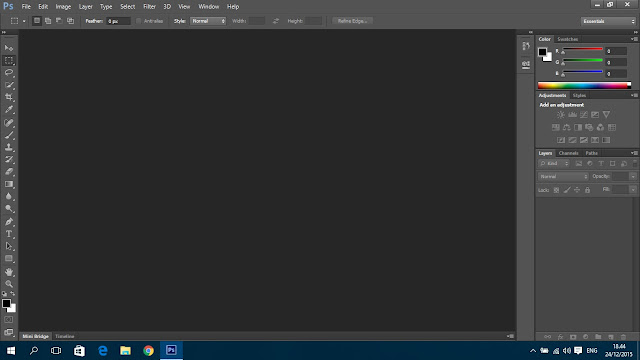Viewport: 640px width, 360px height.
Task: Select the Blur tool
Action: coord(9,196)
